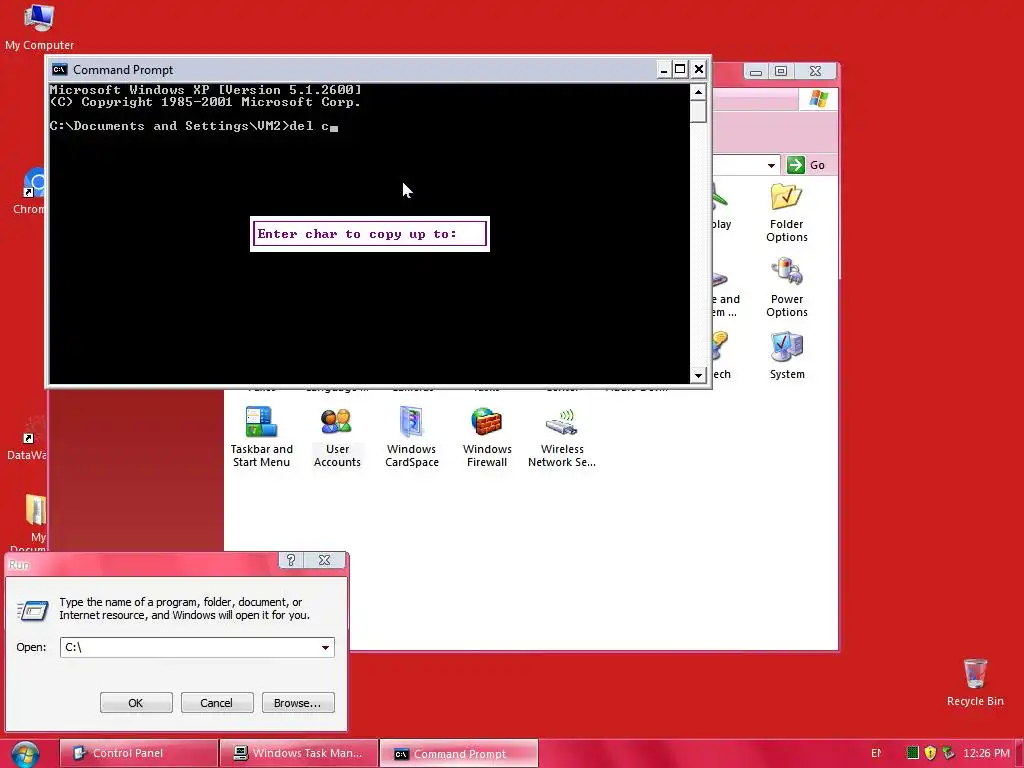Click the language indicator in the tray
The width and height of the screenshot is (1024, 768).
point(876,753)
